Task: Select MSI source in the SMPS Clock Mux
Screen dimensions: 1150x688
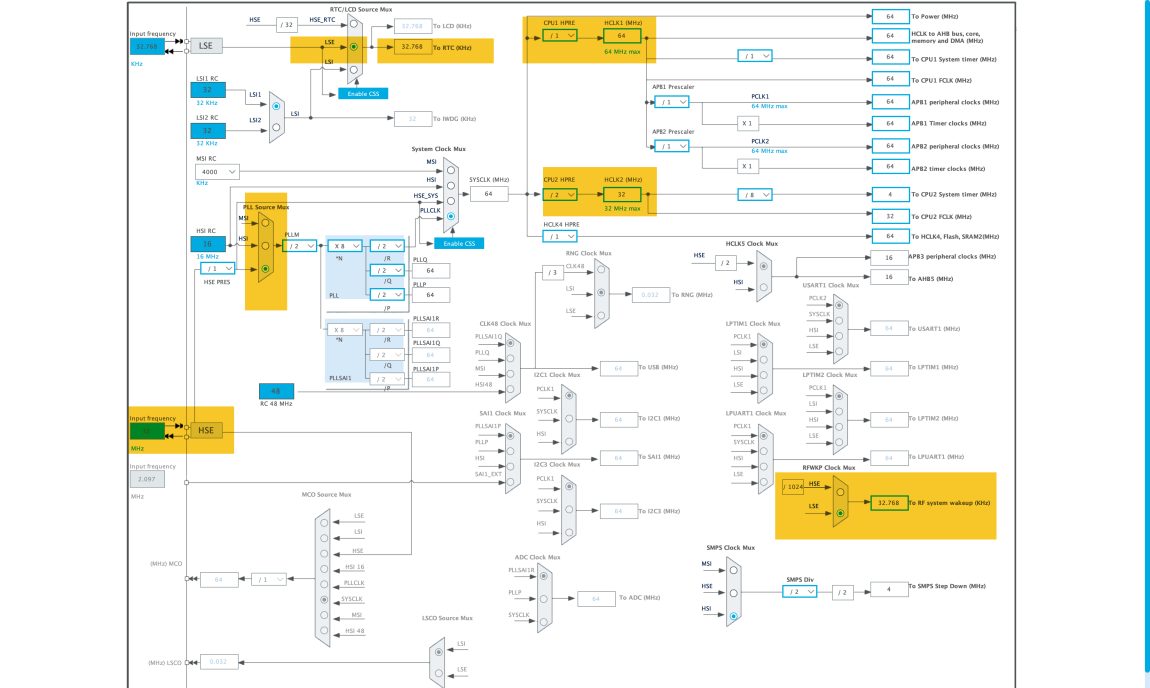Action: [733, 570]
